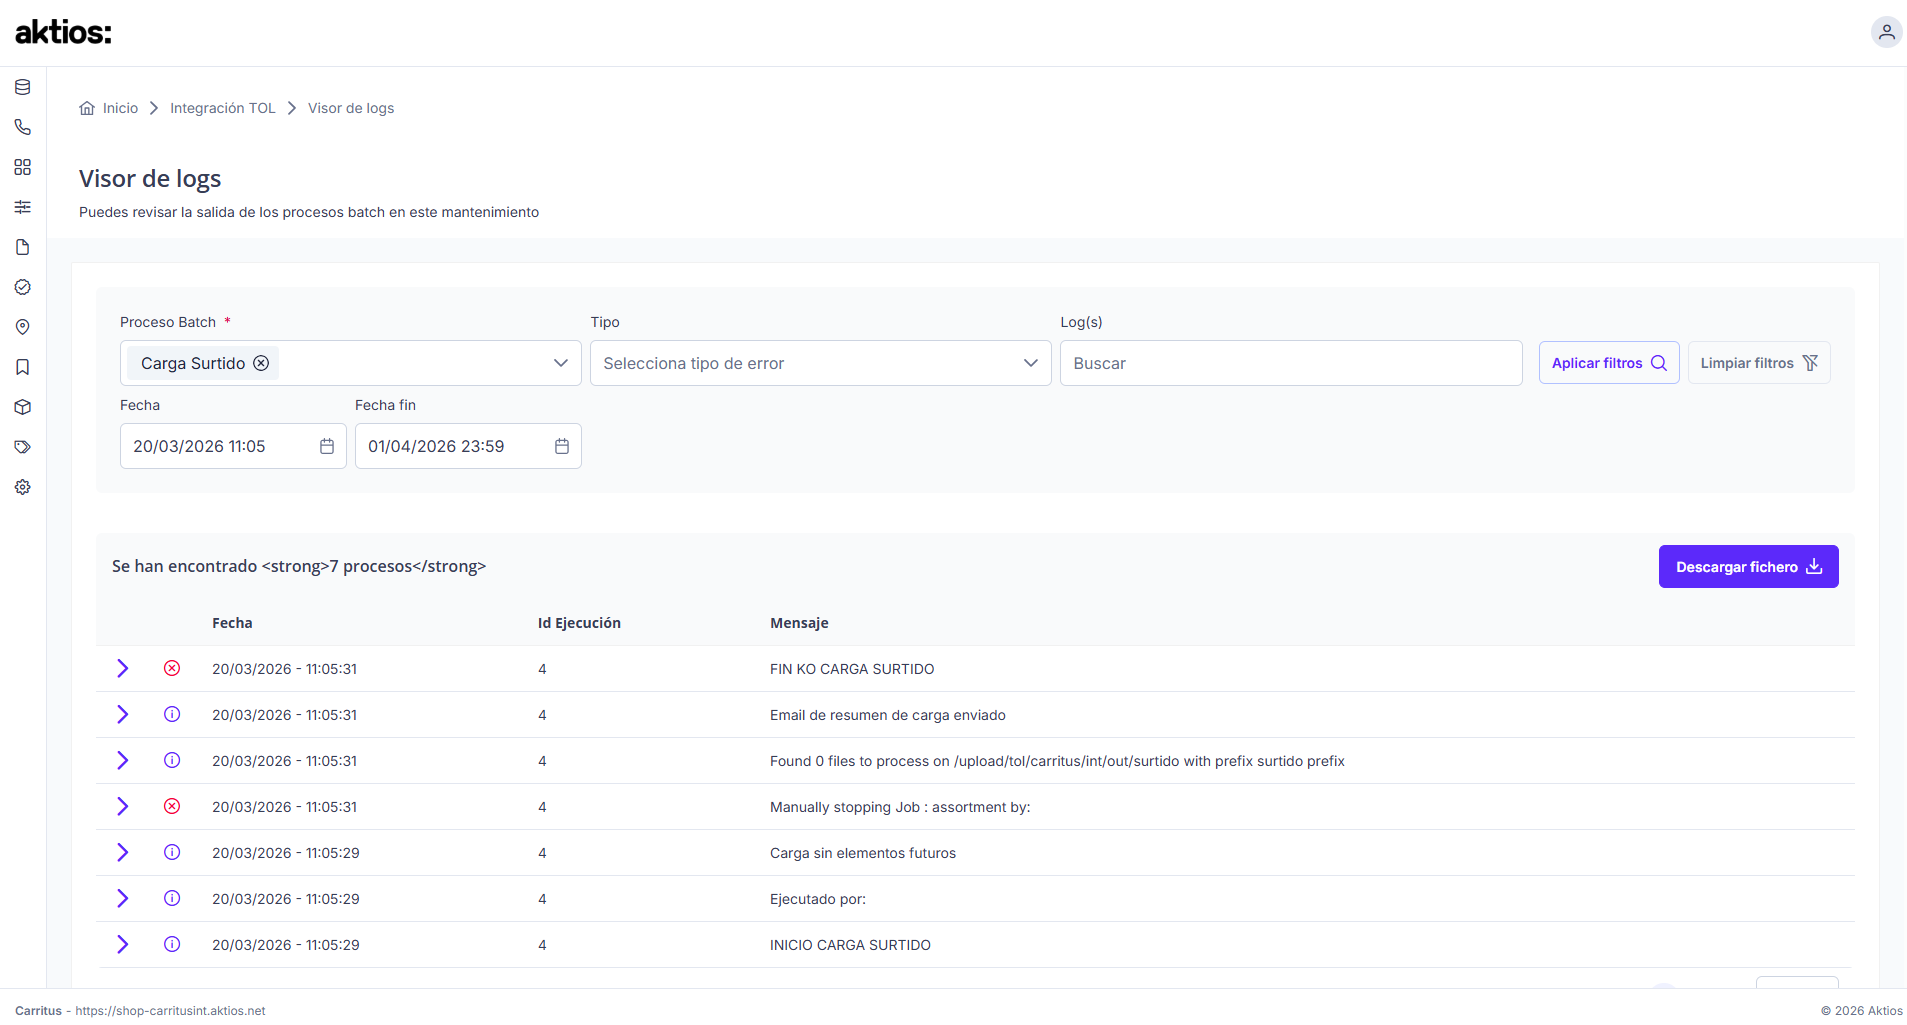Expand the Carga sin elementos futuros row
This screenshot has height=1025, width=1907.
(122, 852)
